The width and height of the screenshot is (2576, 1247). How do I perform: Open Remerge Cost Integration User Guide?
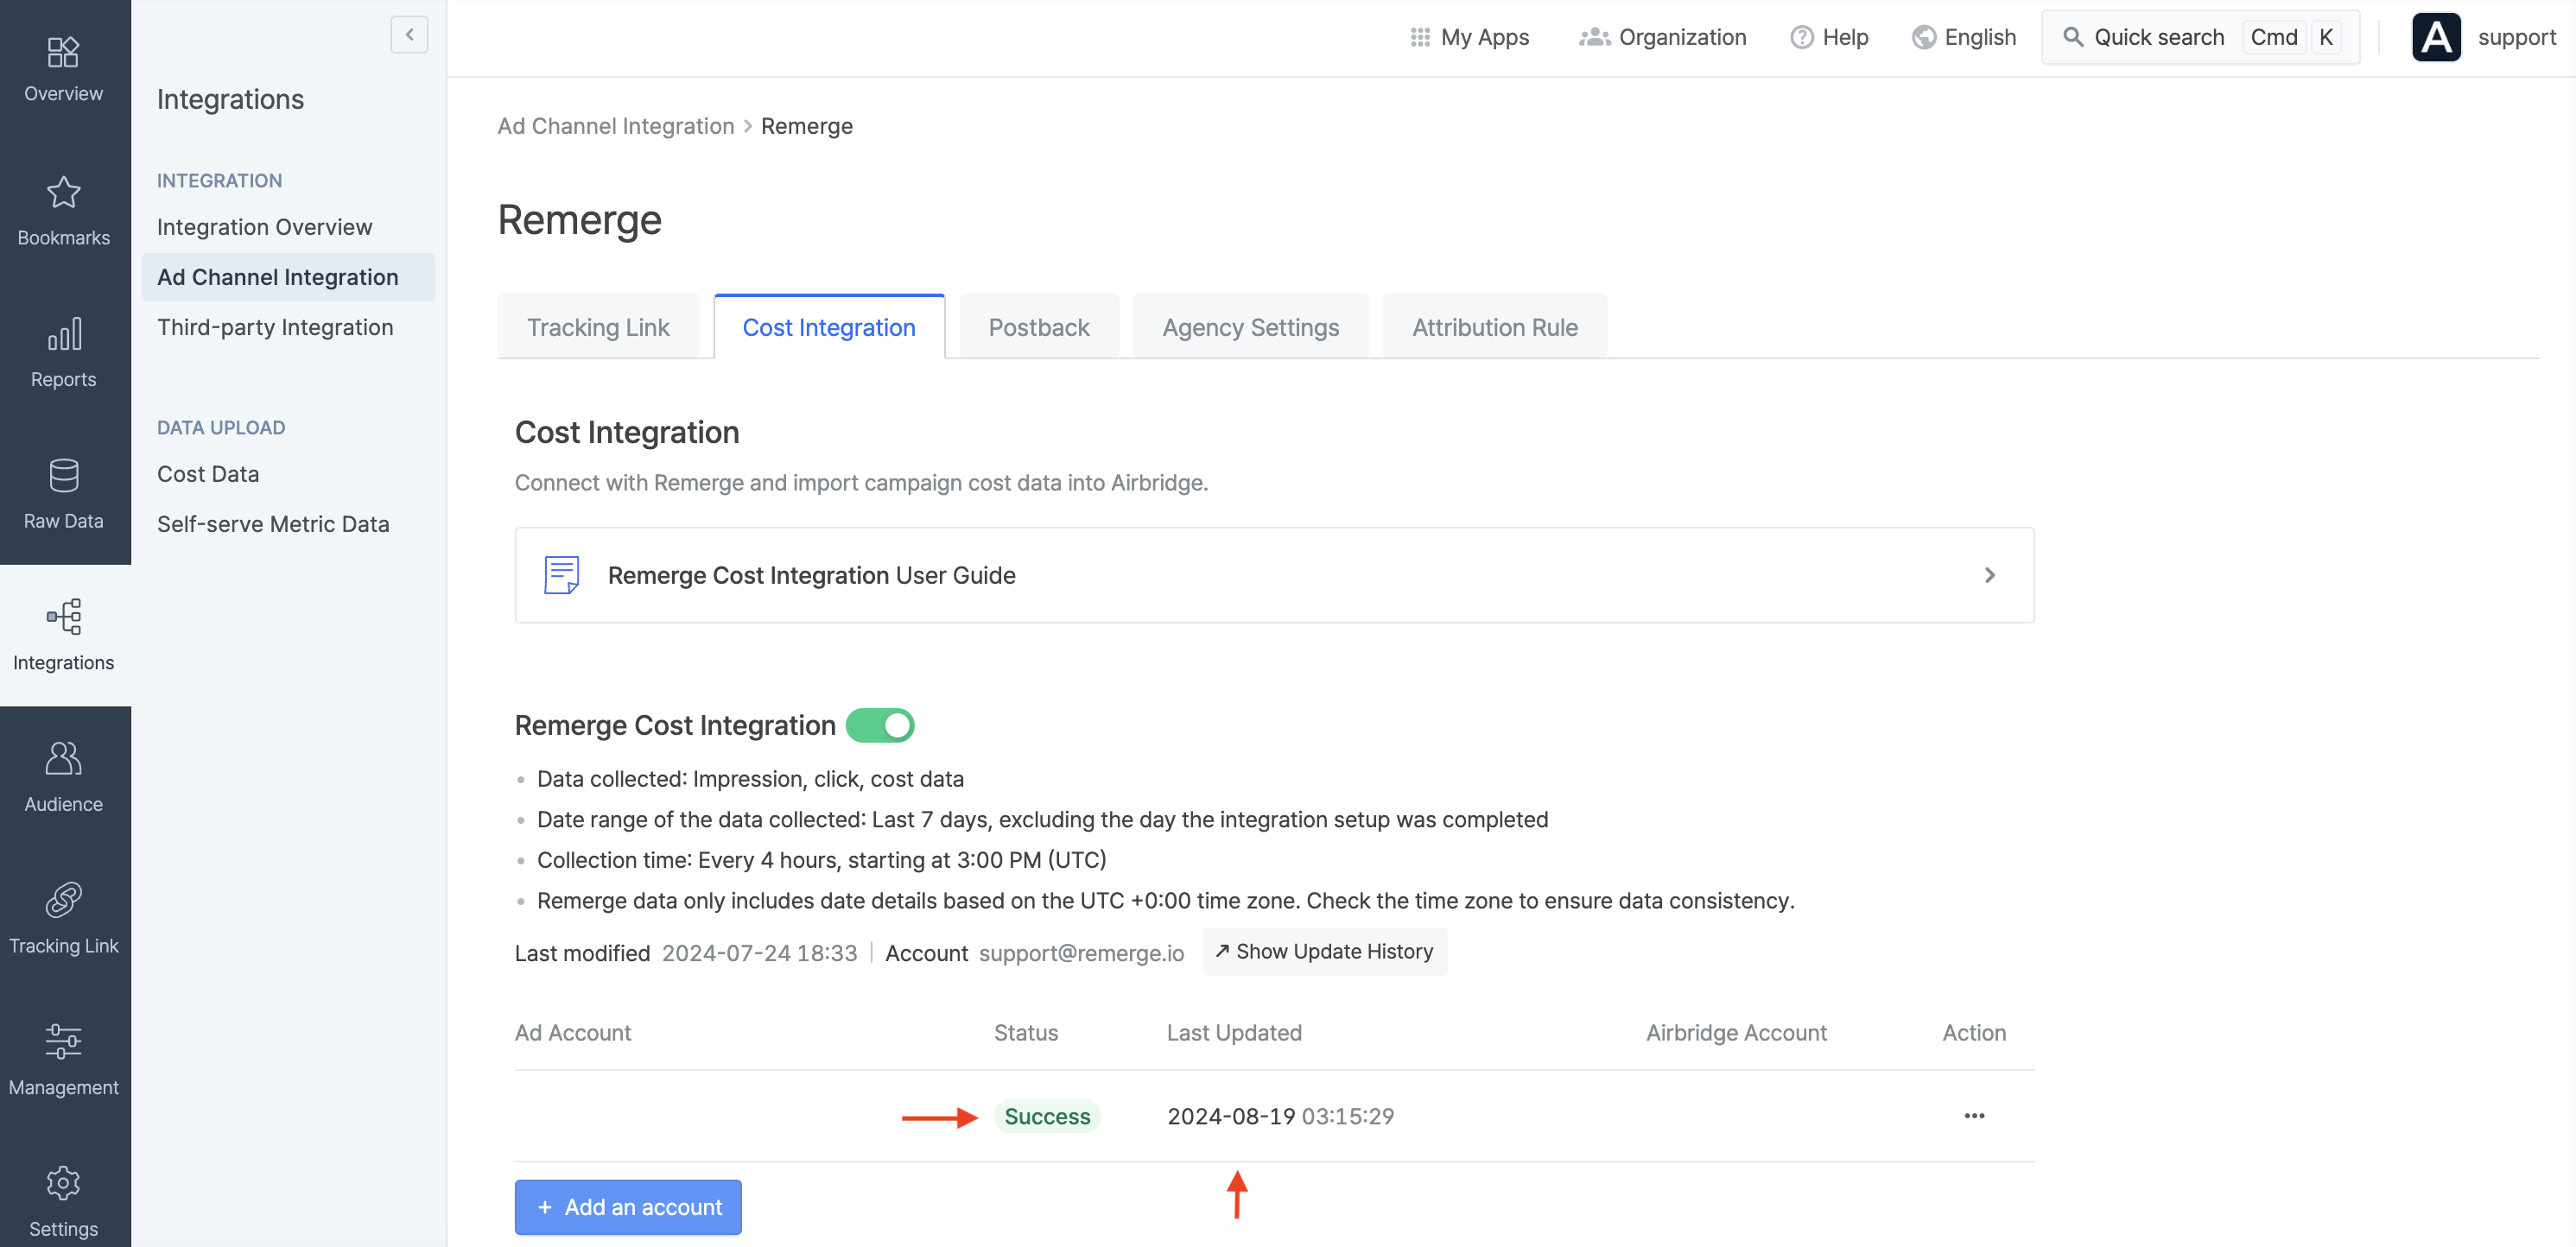tap(1274, 575)
